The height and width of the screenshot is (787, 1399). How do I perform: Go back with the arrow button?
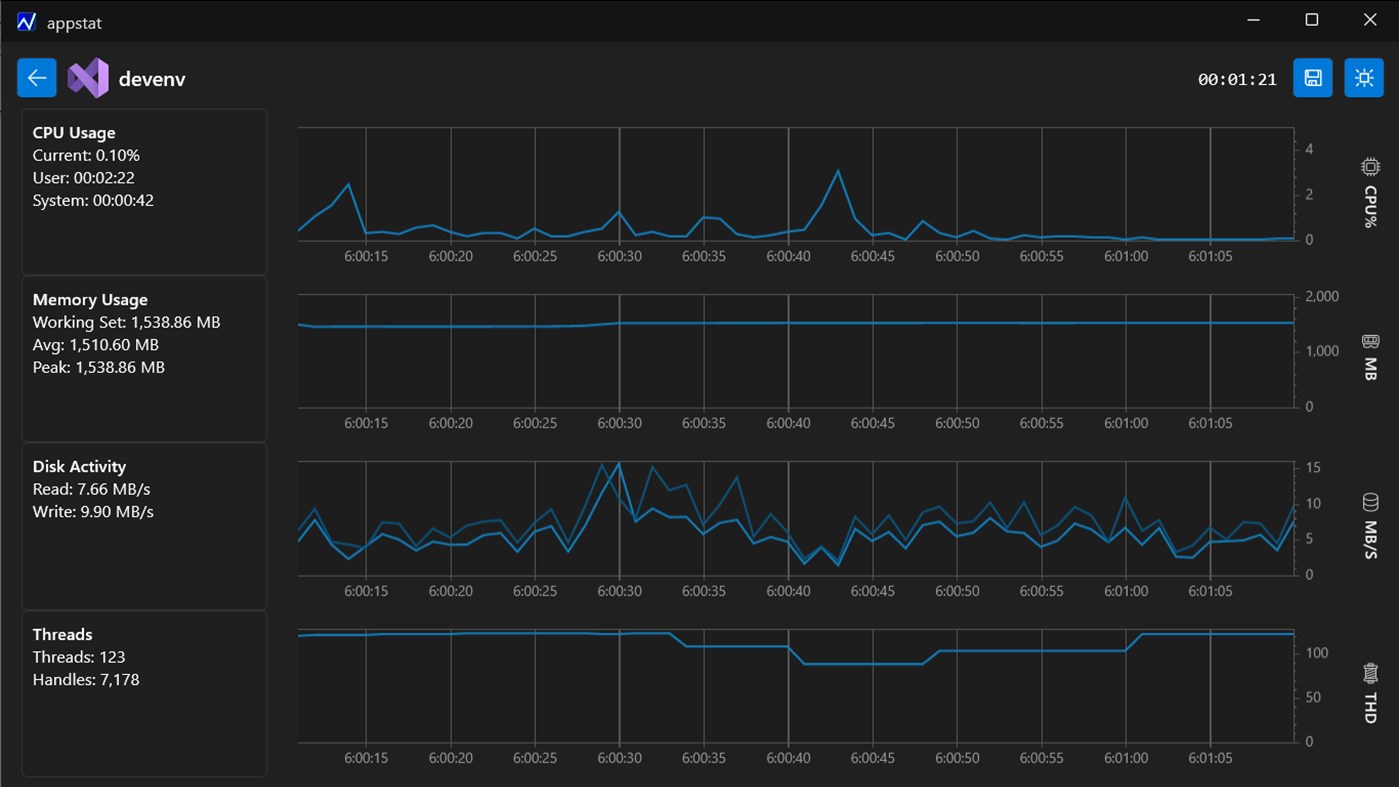point(37,77)
